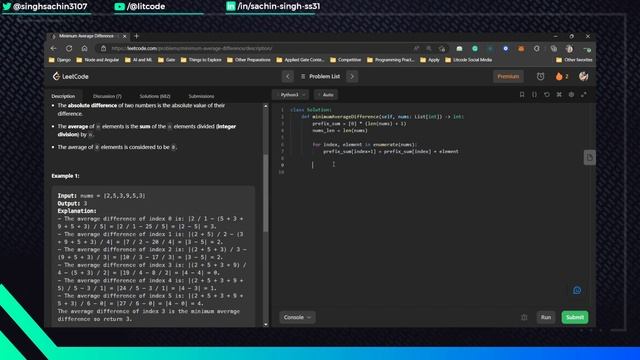Click the icon left of Run button
Viewport: 640px width, 360px height.
coord(524,317)
